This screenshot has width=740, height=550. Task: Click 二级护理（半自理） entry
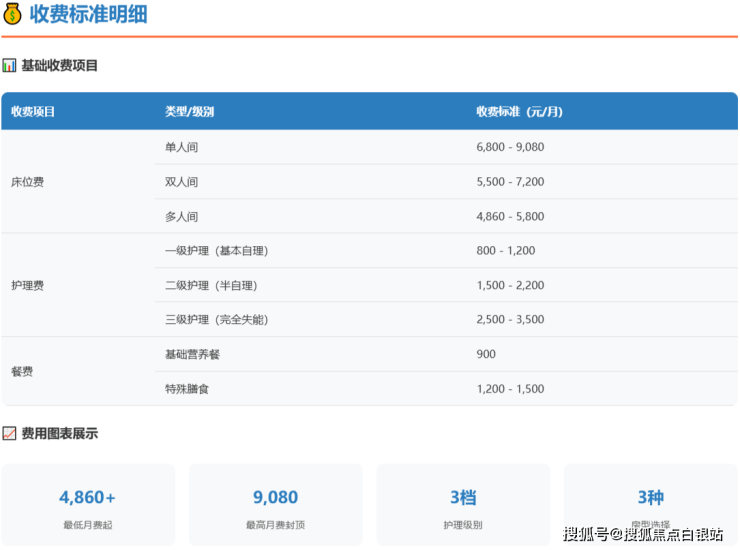coord(210,286)
